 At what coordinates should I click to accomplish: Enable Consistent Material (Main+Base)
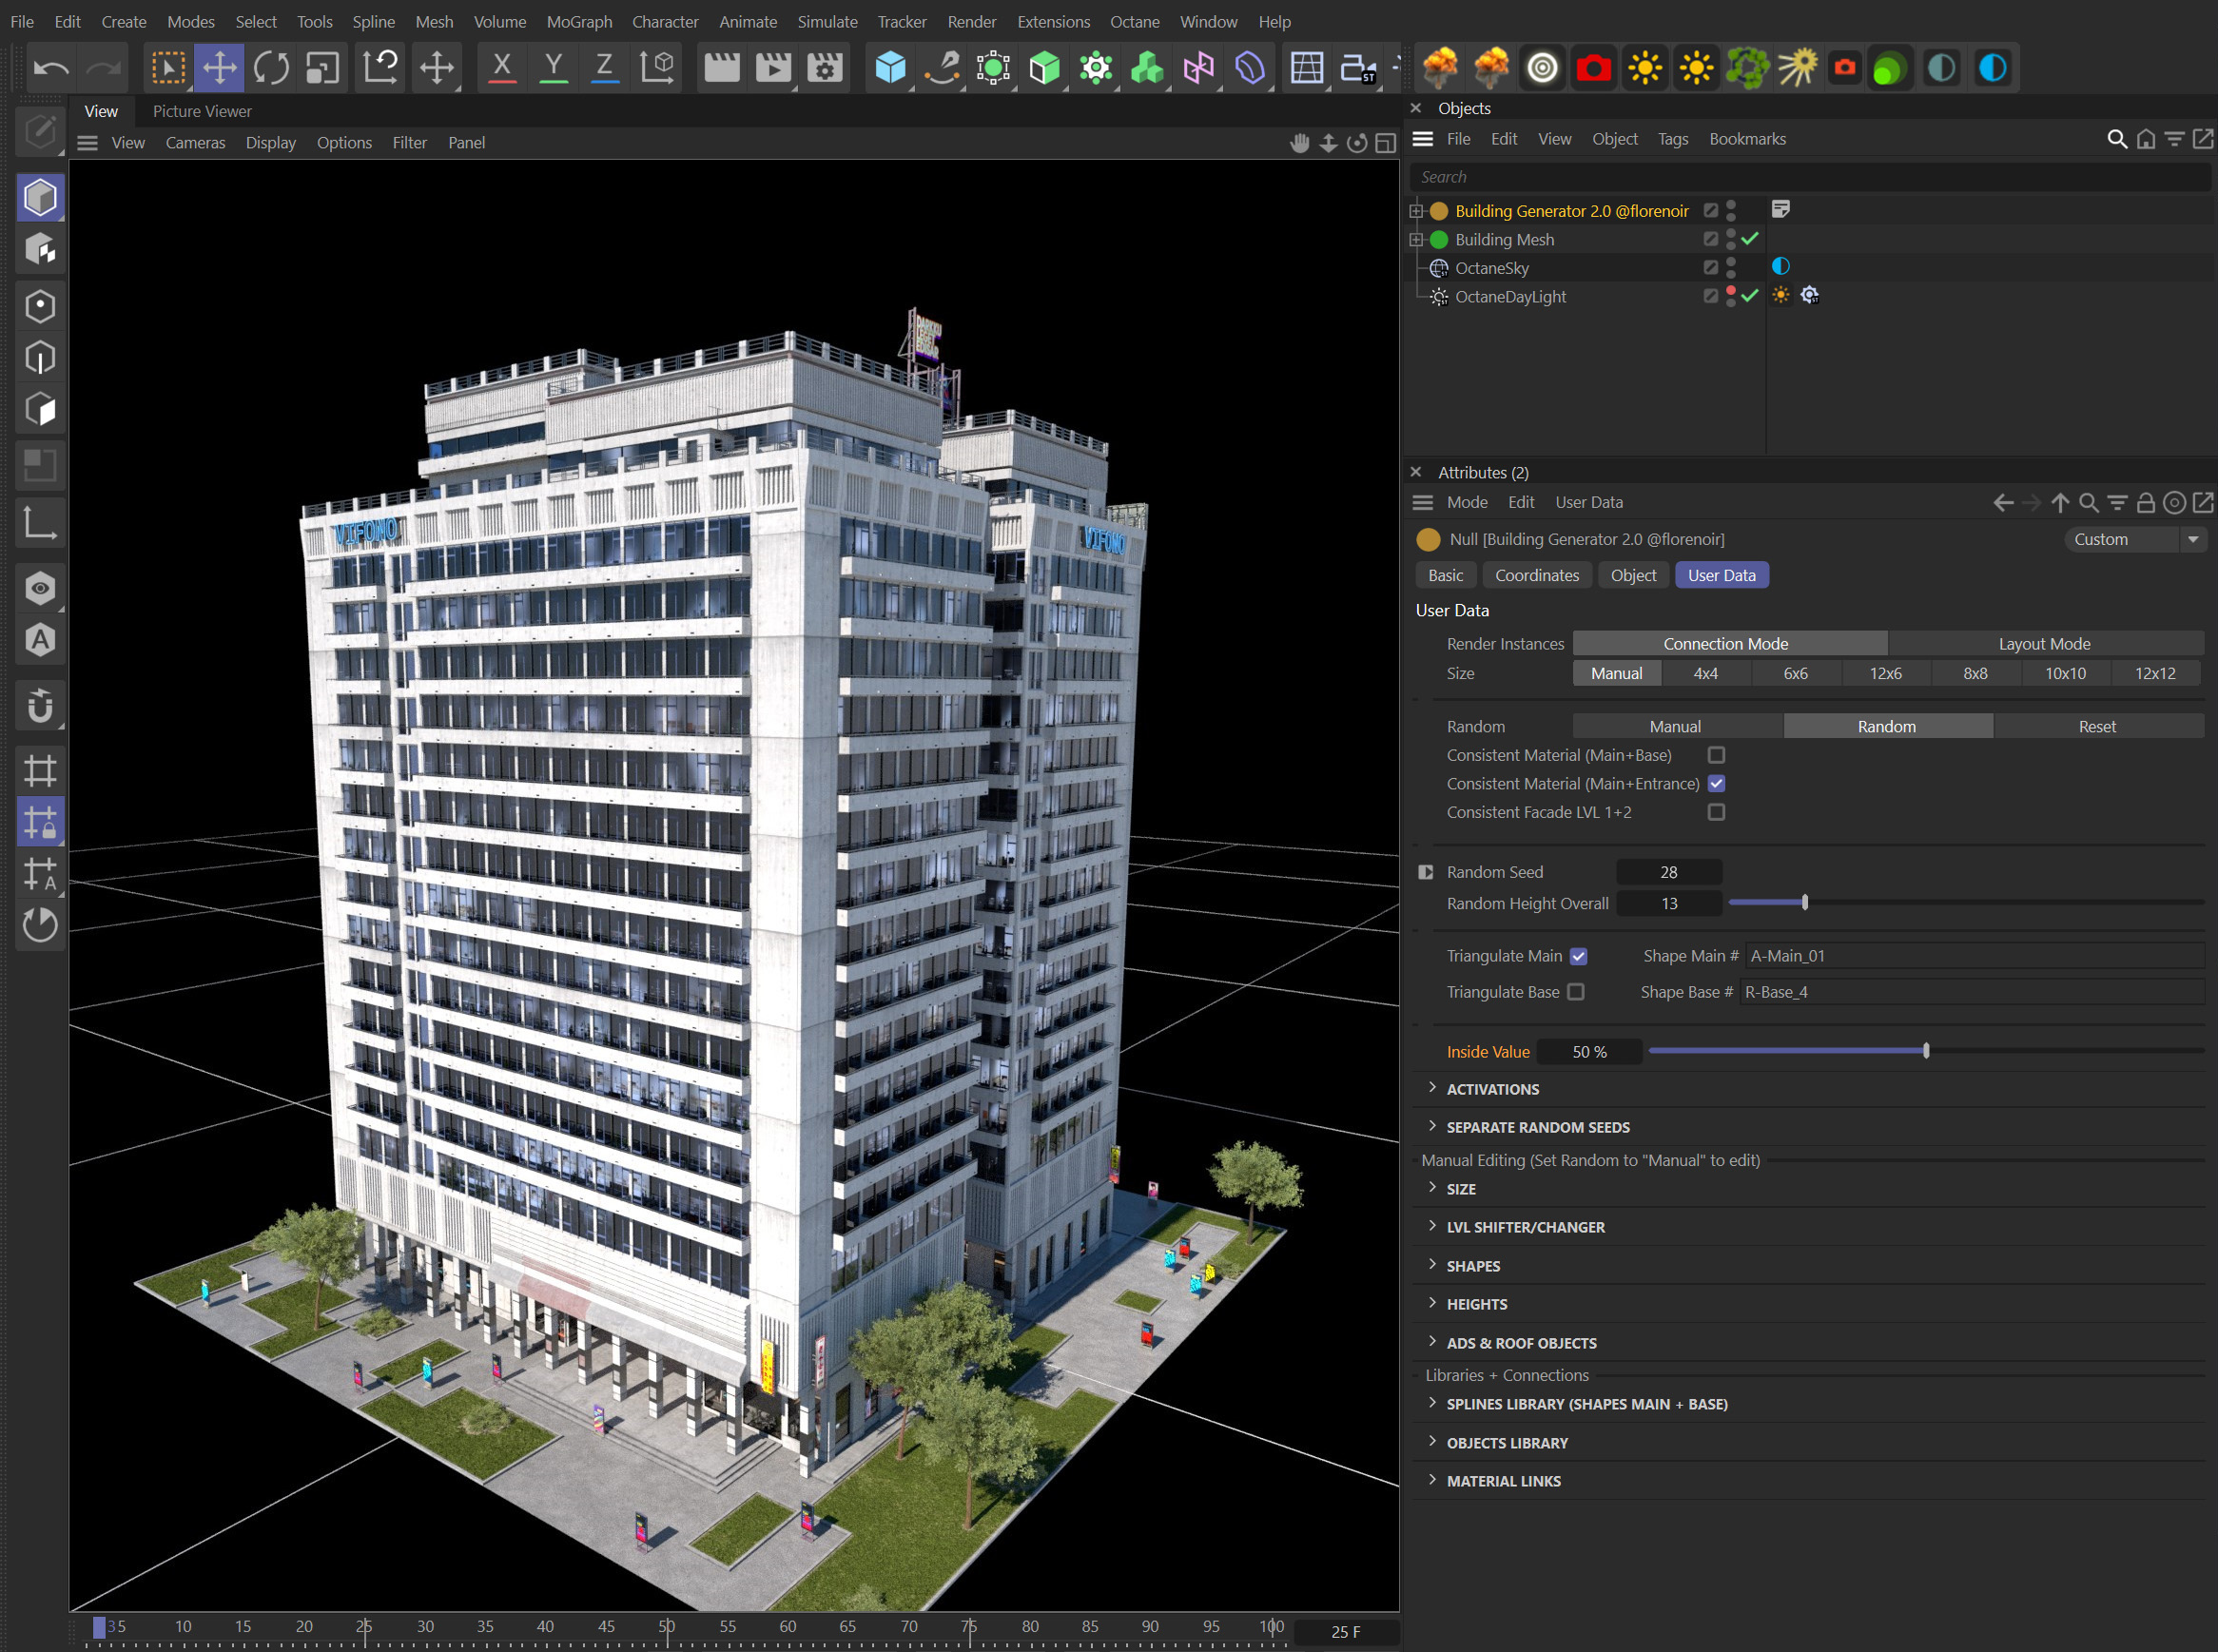[1717, 755]
